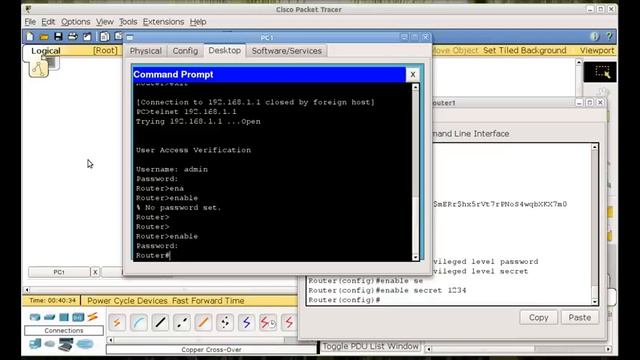Select the Wireless Devices category icon
640x360 pixels.
[x=78, y=317]
